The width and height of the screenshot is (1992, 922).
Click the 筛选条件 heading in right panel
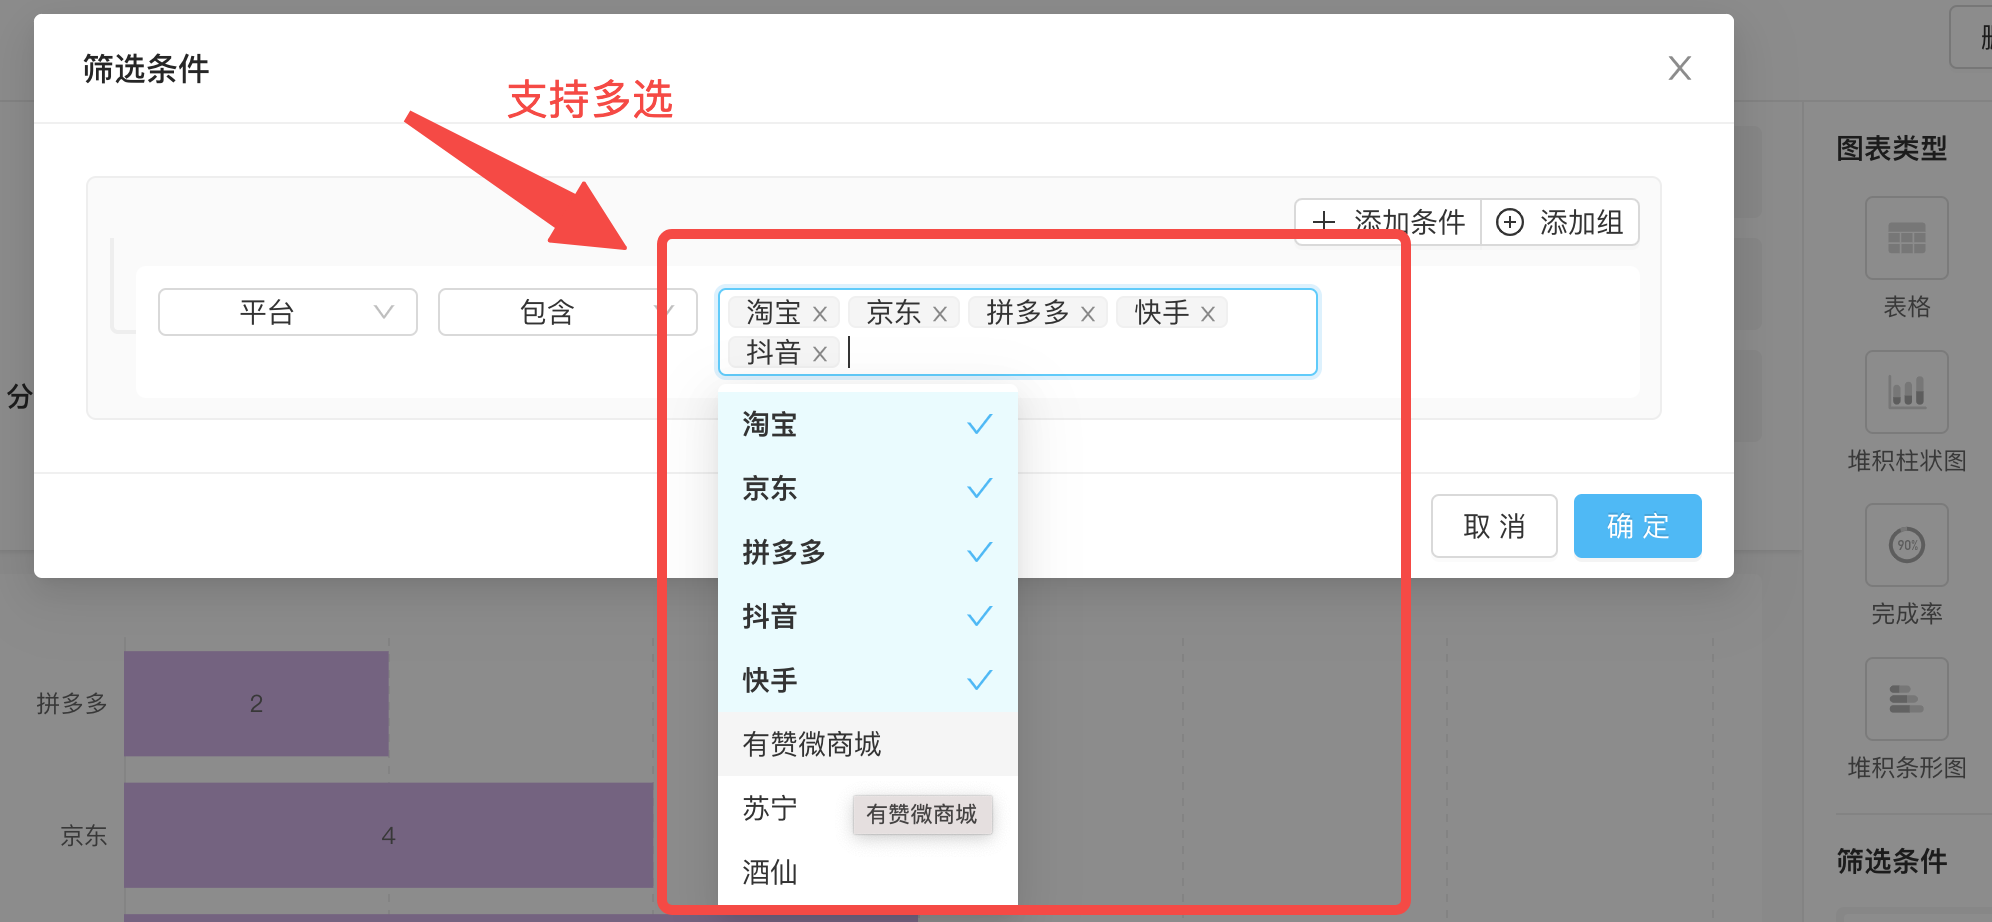click(x=1891, y=861)
